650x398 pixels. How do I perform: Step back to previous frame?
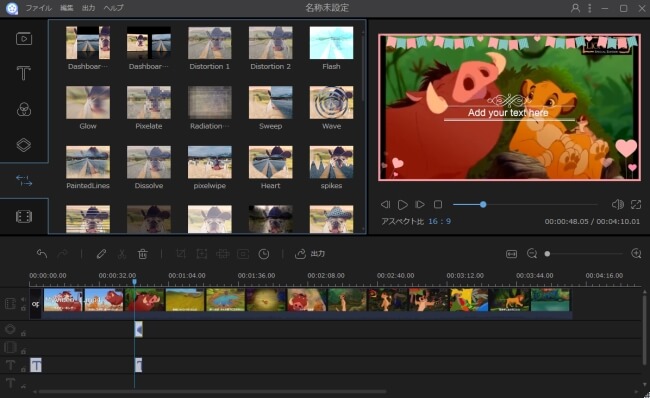[x=385, y=204]
